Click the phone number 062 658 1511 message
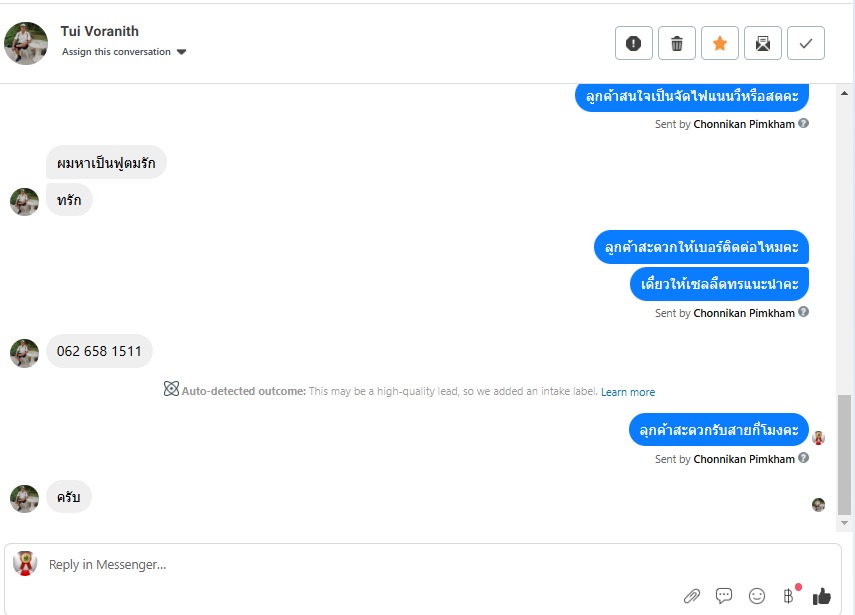Screen dimensions: 855x615 (99, 351)
